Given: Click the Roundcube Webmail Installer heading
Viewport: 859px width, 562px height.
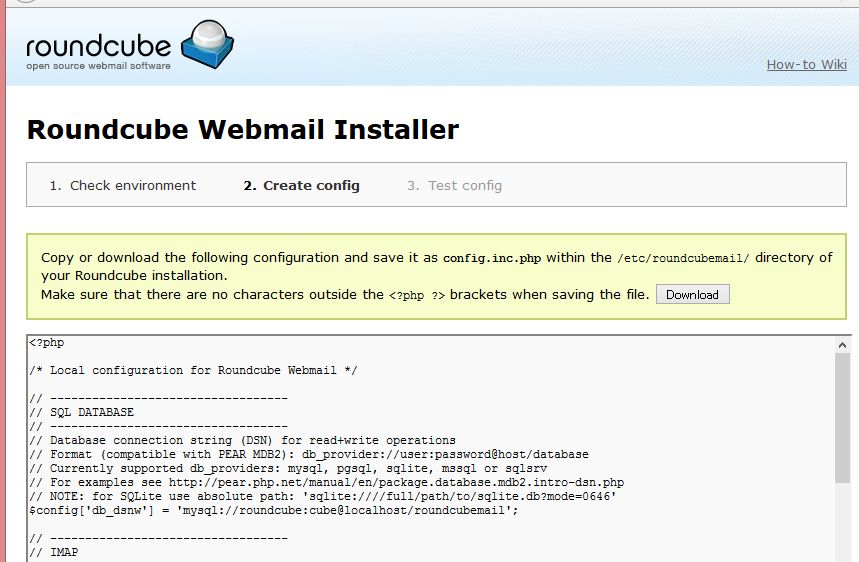Looking at the screenshot, I should (x=243, y=130).
